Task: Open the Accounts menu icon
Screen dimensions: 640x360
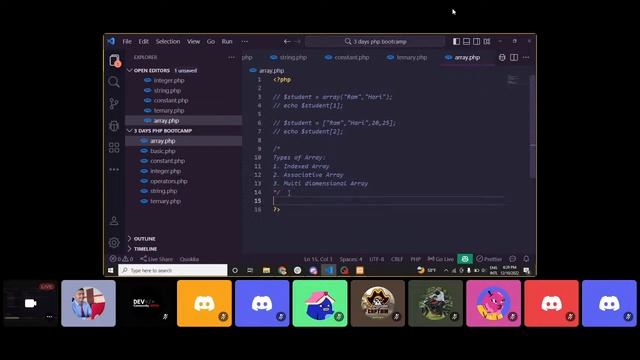Action: pos(114,221)
